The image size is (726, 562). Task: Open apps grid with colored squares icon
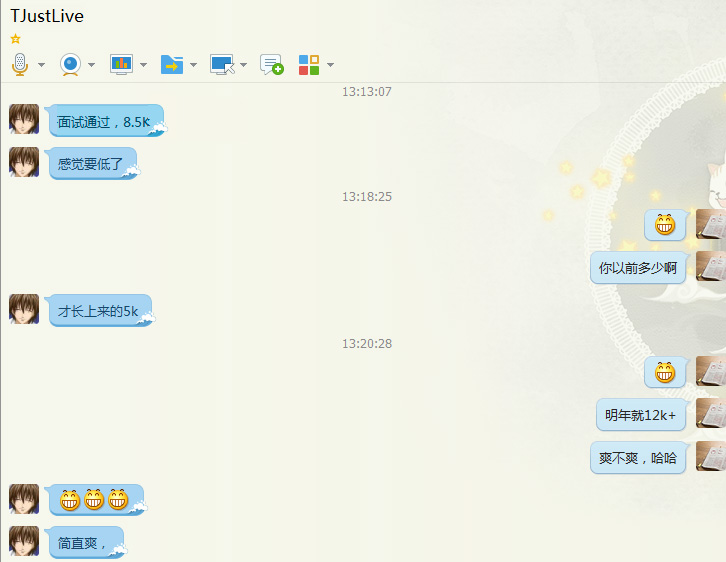[309, 65]
